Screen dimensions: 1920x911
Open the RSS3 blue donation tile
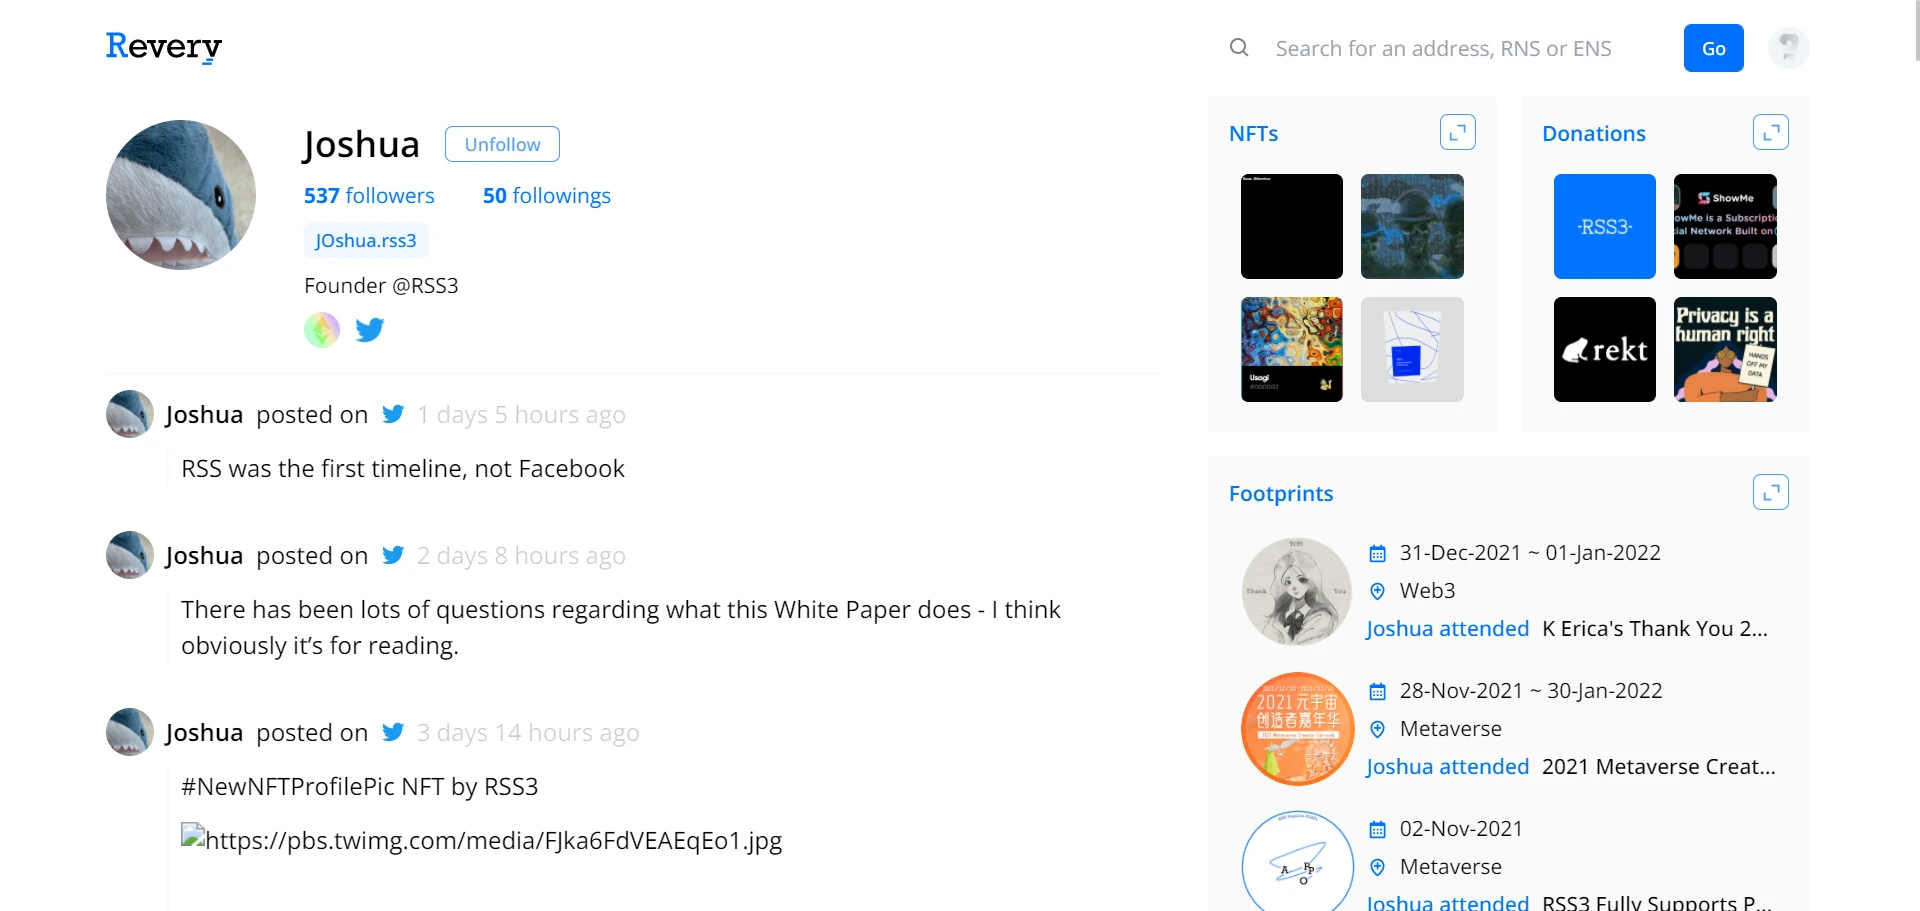pyautogui.click(x=1604, y=227)
